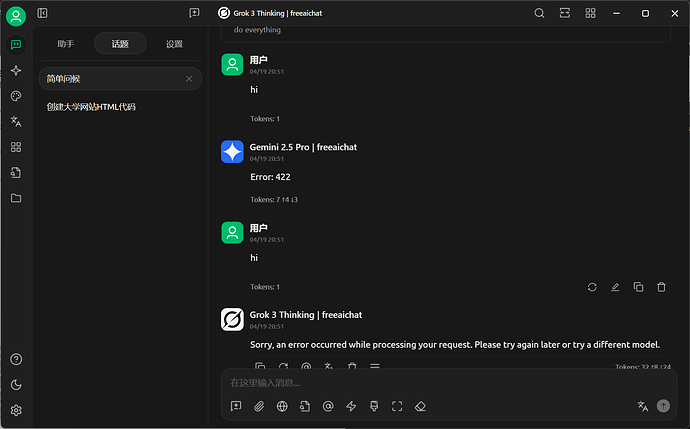Switch to the 话题 tab
The width and height of the screenshot is (690, 429).
120,44
